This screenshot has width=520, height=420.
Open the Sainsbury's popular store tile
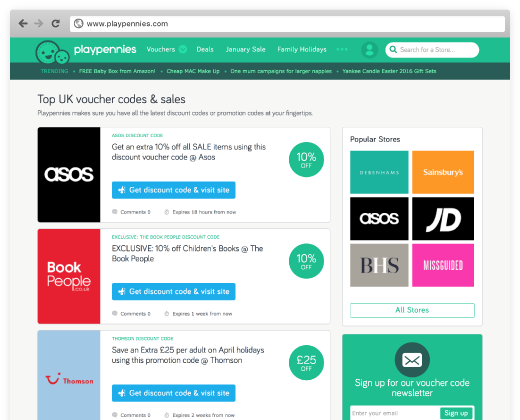pyautogui.click(x=443, y=172)
